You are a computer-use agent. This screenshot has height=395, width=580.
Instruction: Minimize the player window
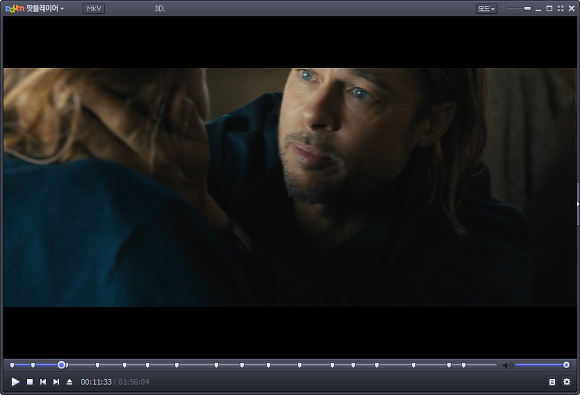click(538, 9)
